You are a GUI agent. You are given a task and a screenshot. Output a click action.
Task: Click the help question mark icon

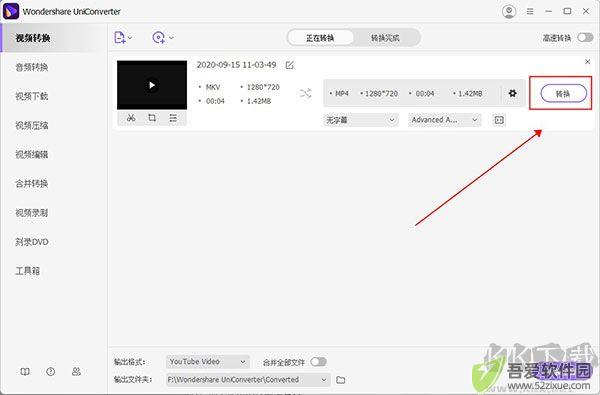click(51, 372)
